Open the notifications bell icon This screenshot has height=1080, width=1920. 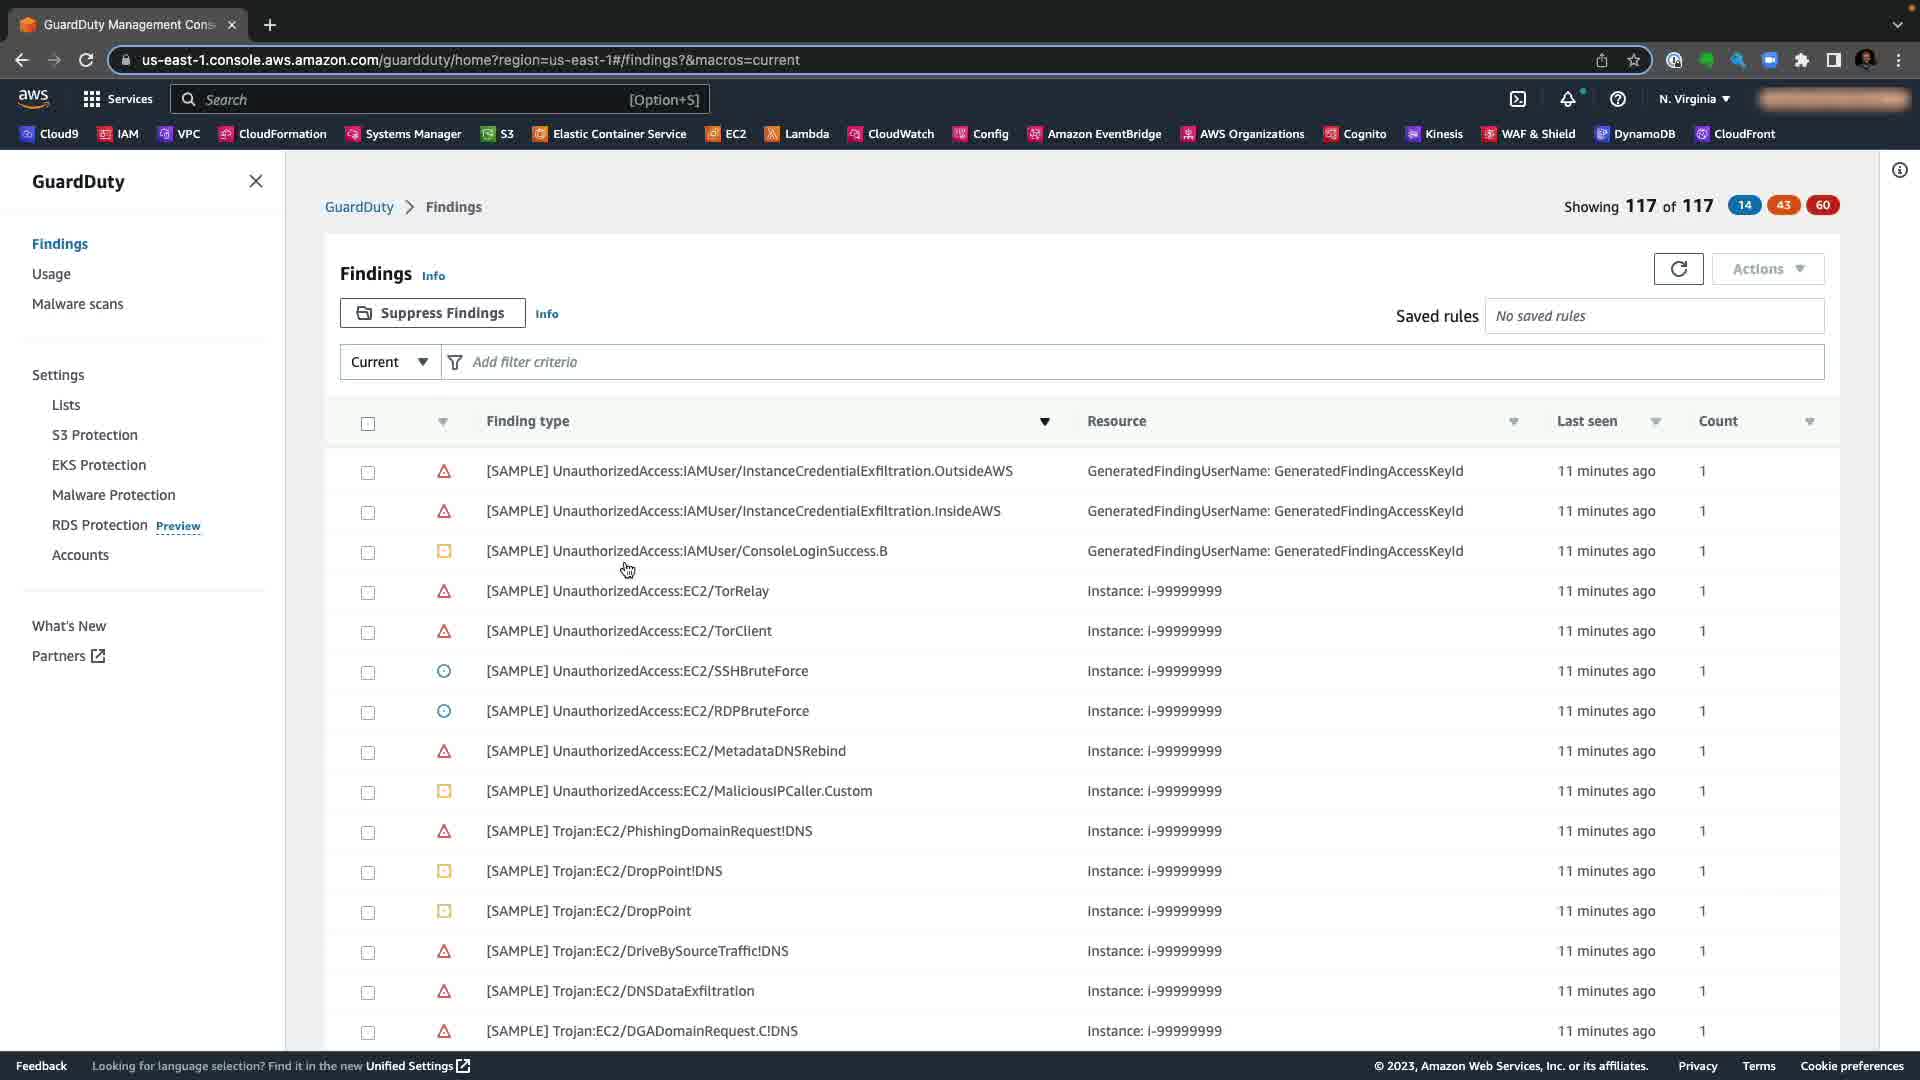(1567, 99)
